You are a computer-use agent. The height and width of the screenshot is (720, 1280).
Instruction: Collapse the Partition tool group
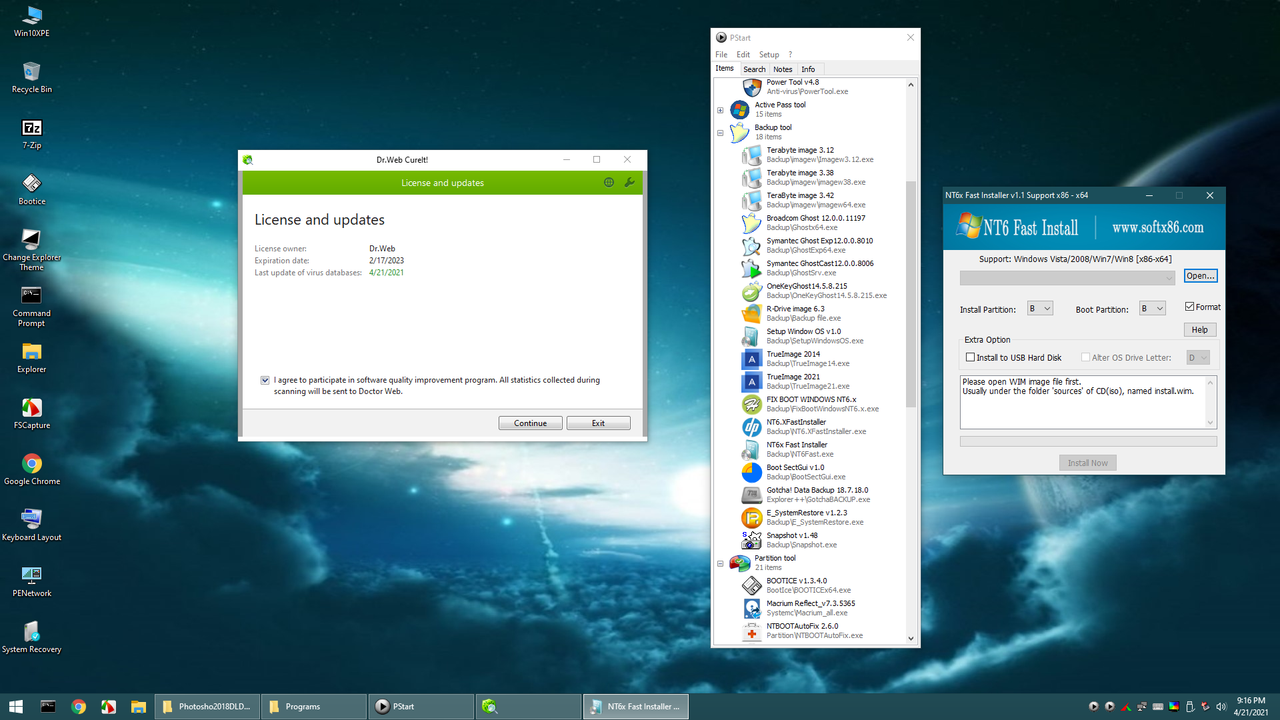720,563
